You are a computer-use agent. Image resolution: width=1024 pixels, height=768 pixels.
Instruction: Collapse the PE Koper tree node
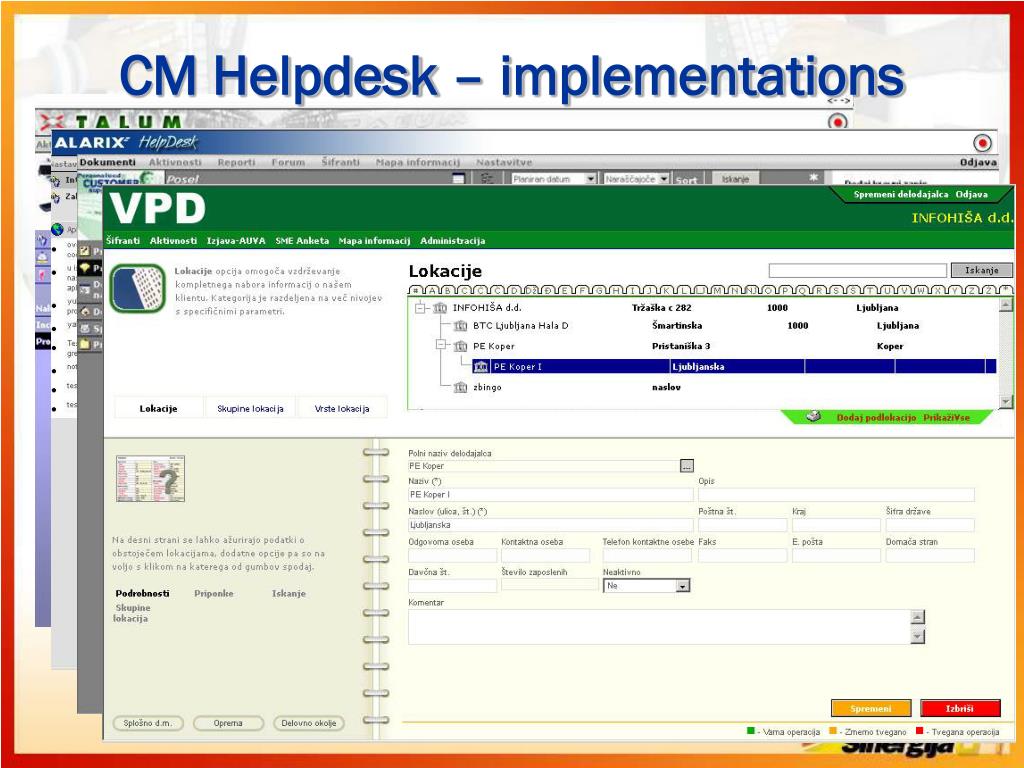click(441, 344)
